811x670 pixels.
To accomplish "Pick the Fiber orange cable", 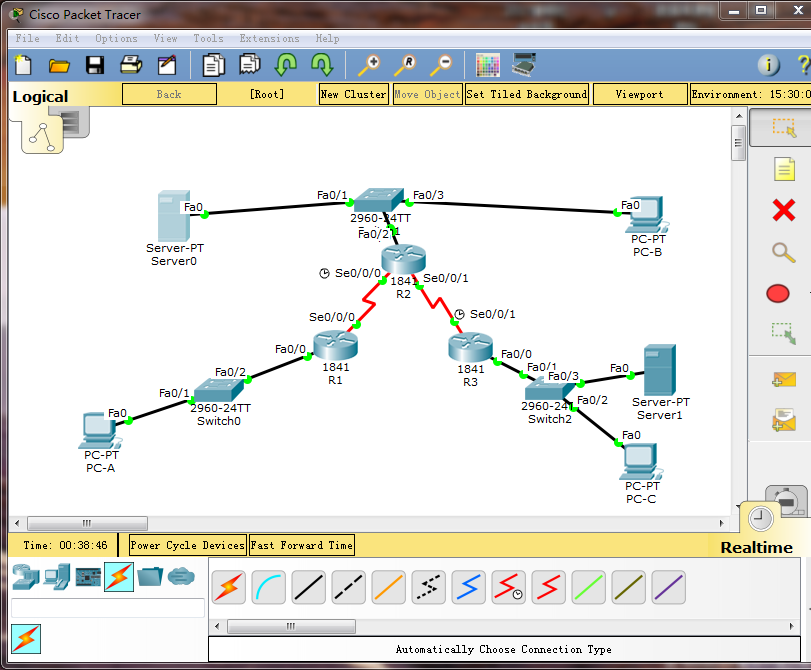I will 388,587.
